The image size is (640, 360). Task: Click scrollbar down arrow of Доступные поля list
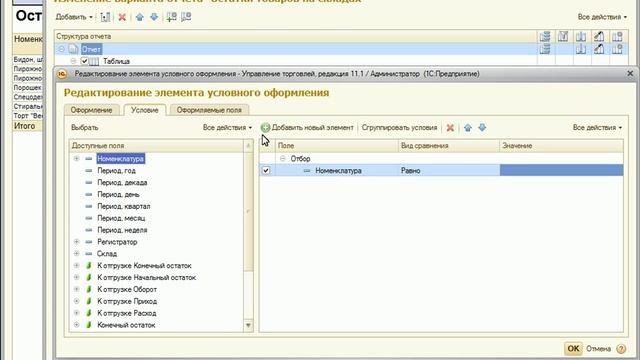(x=248, y=326)
